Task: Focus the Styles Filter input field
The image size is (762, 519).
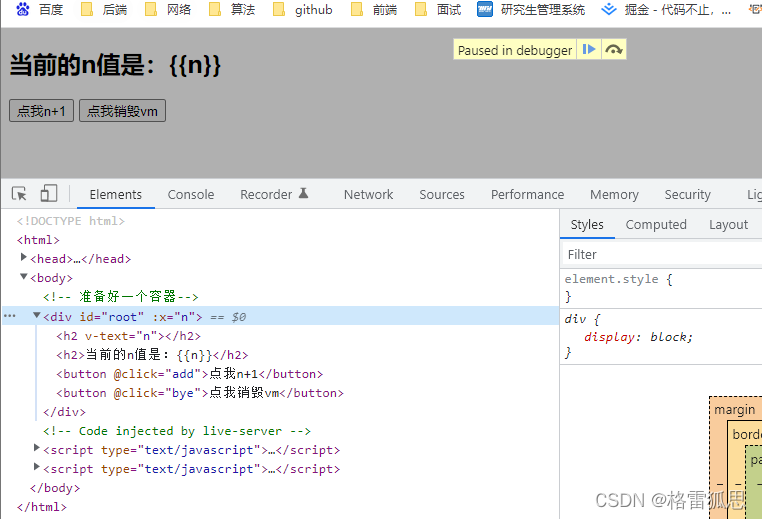Action: pos(660,254)
